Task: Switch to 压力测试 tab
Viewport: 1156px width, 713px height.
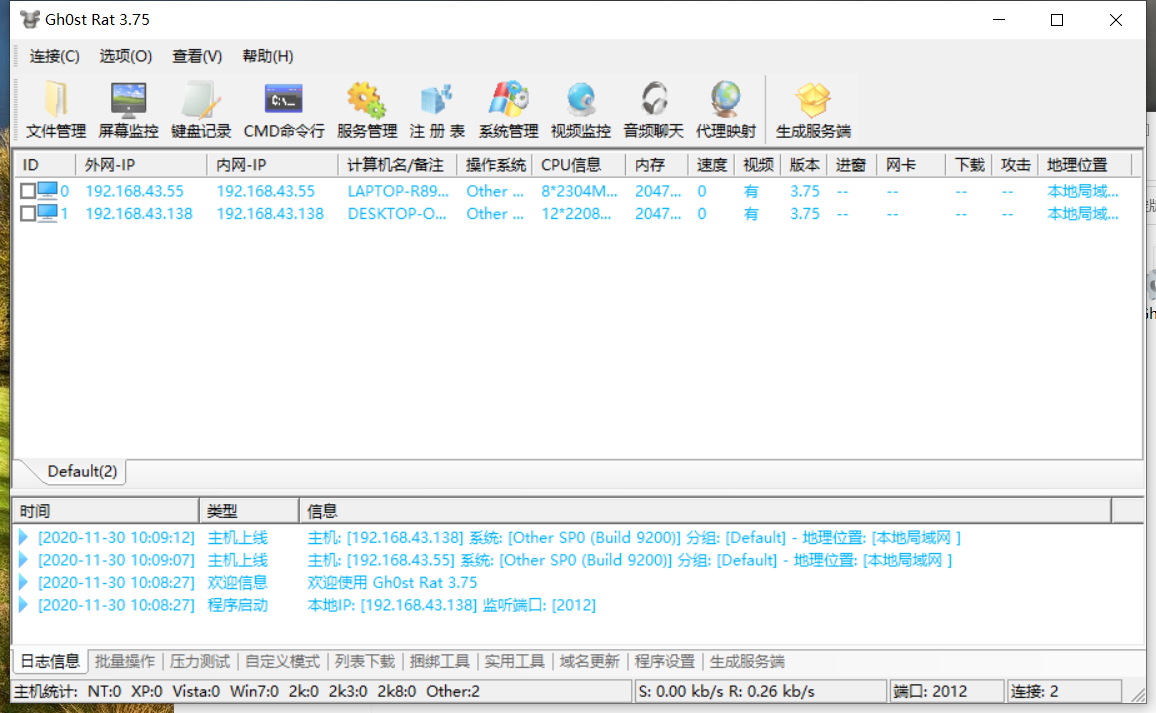Action: [x=200, y=661]
